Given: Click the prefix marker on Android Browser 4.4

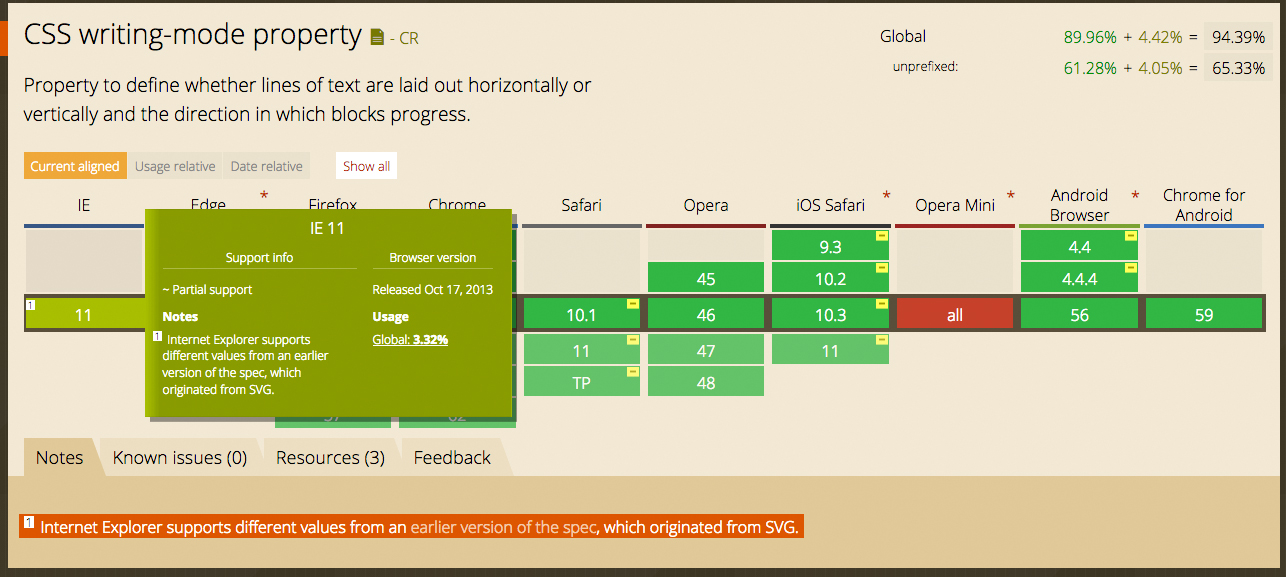Looking at the screenshot, I should pyautogui.click(x=1131, y=236).
